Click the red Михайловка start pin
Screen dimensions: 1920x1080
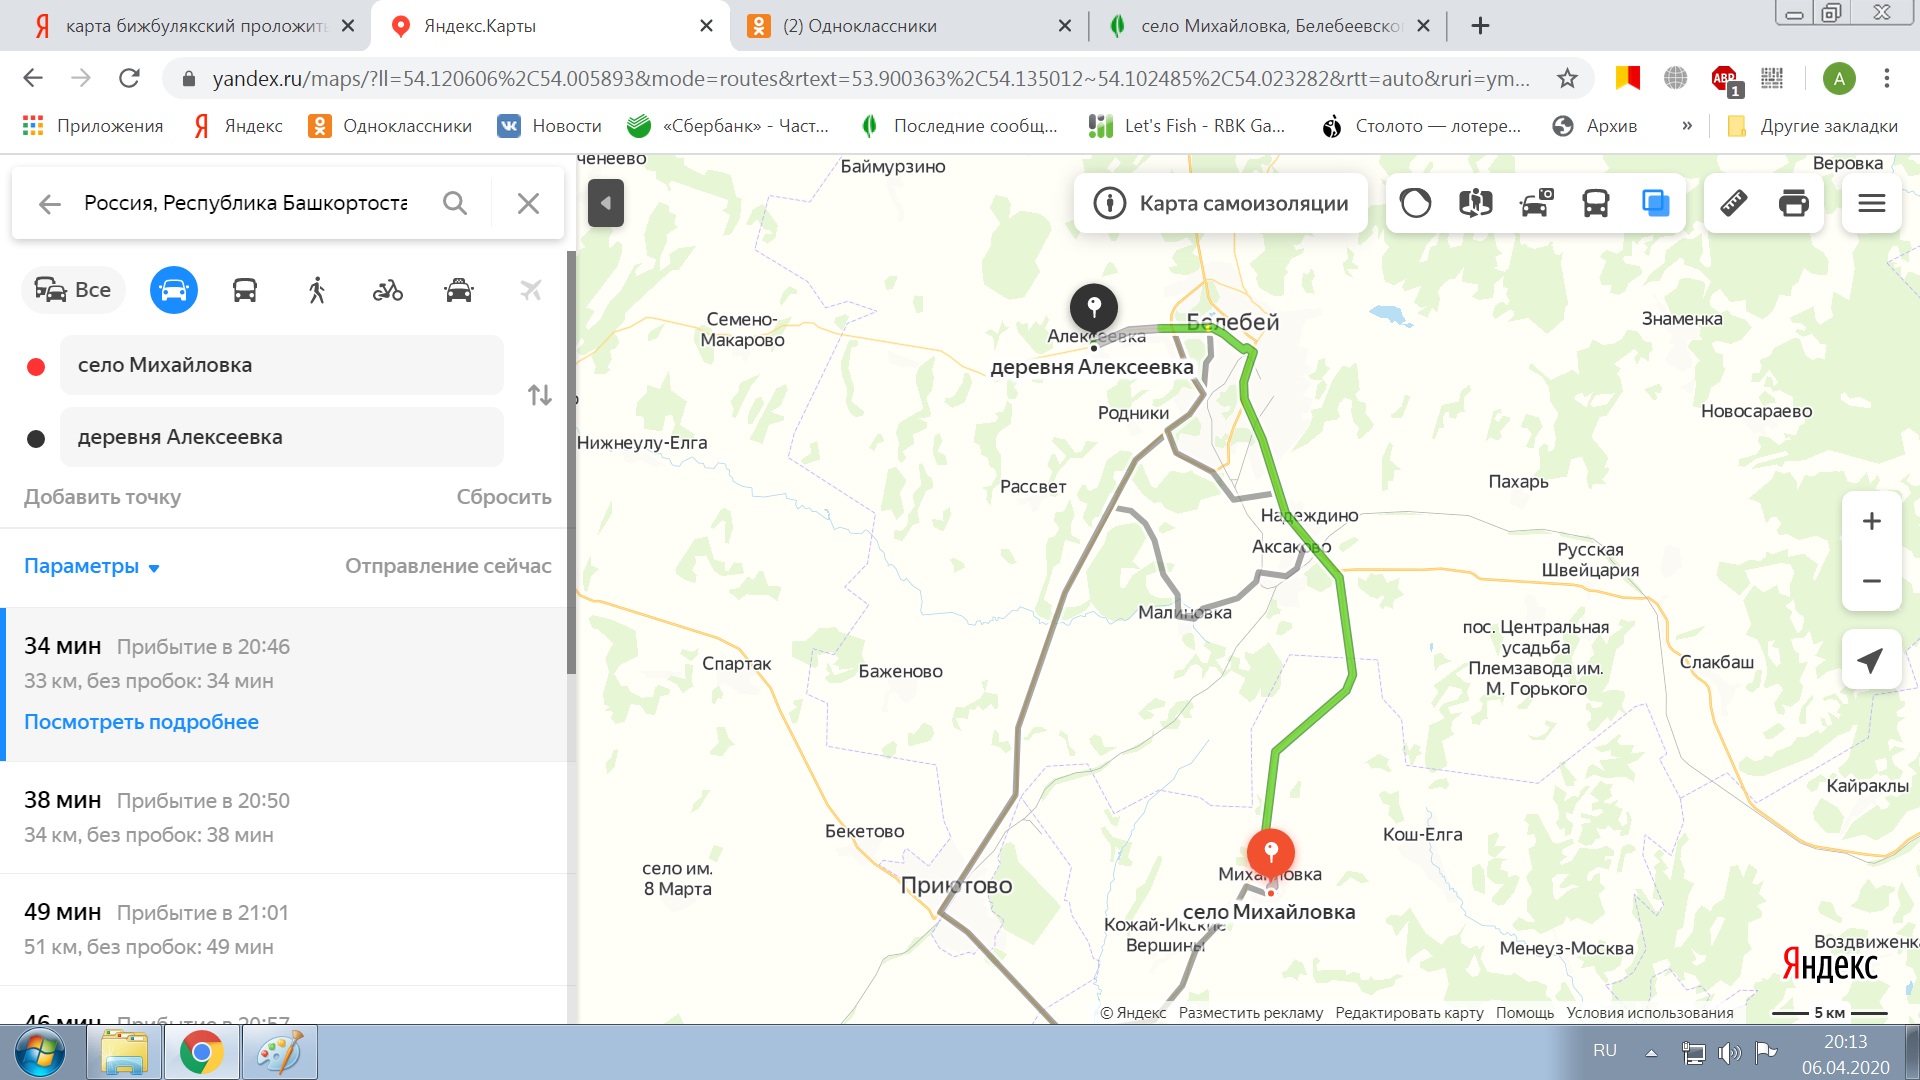click(1271, 855)
